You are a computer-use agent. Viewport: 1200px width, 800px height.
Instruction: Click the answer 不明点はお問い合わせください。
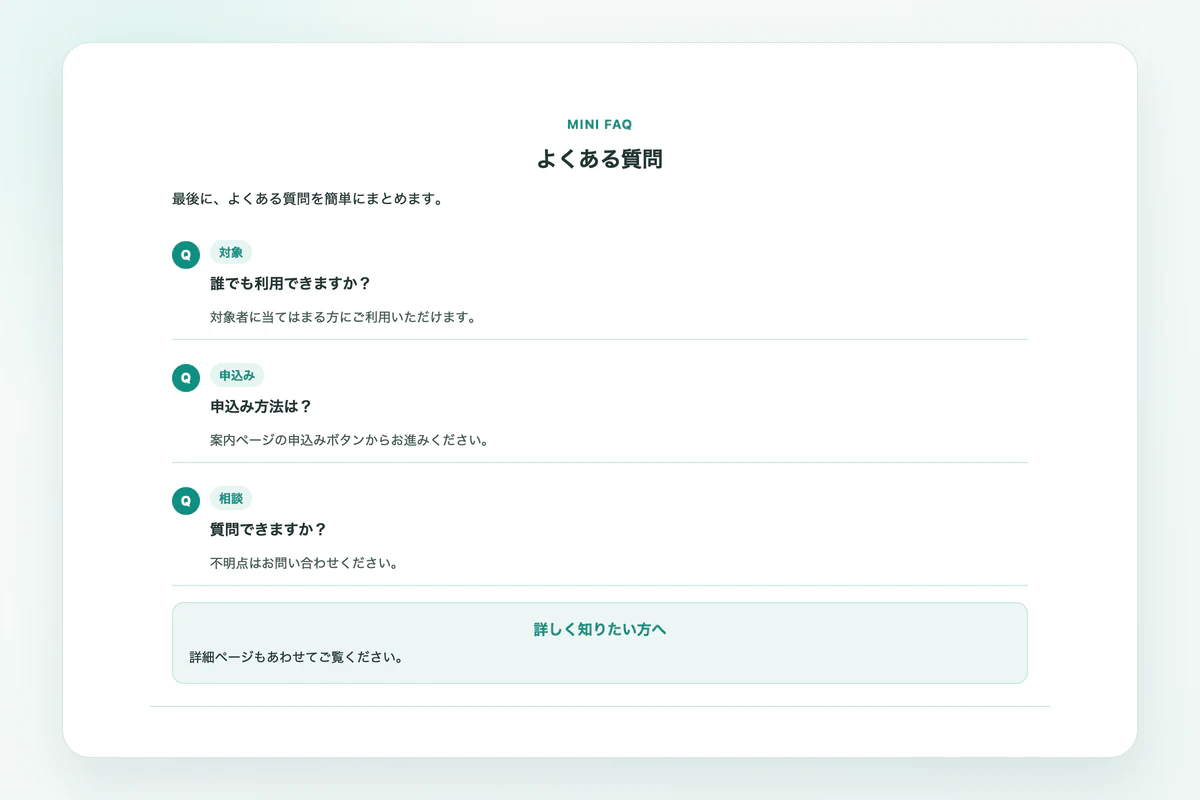tap(305, 564)
